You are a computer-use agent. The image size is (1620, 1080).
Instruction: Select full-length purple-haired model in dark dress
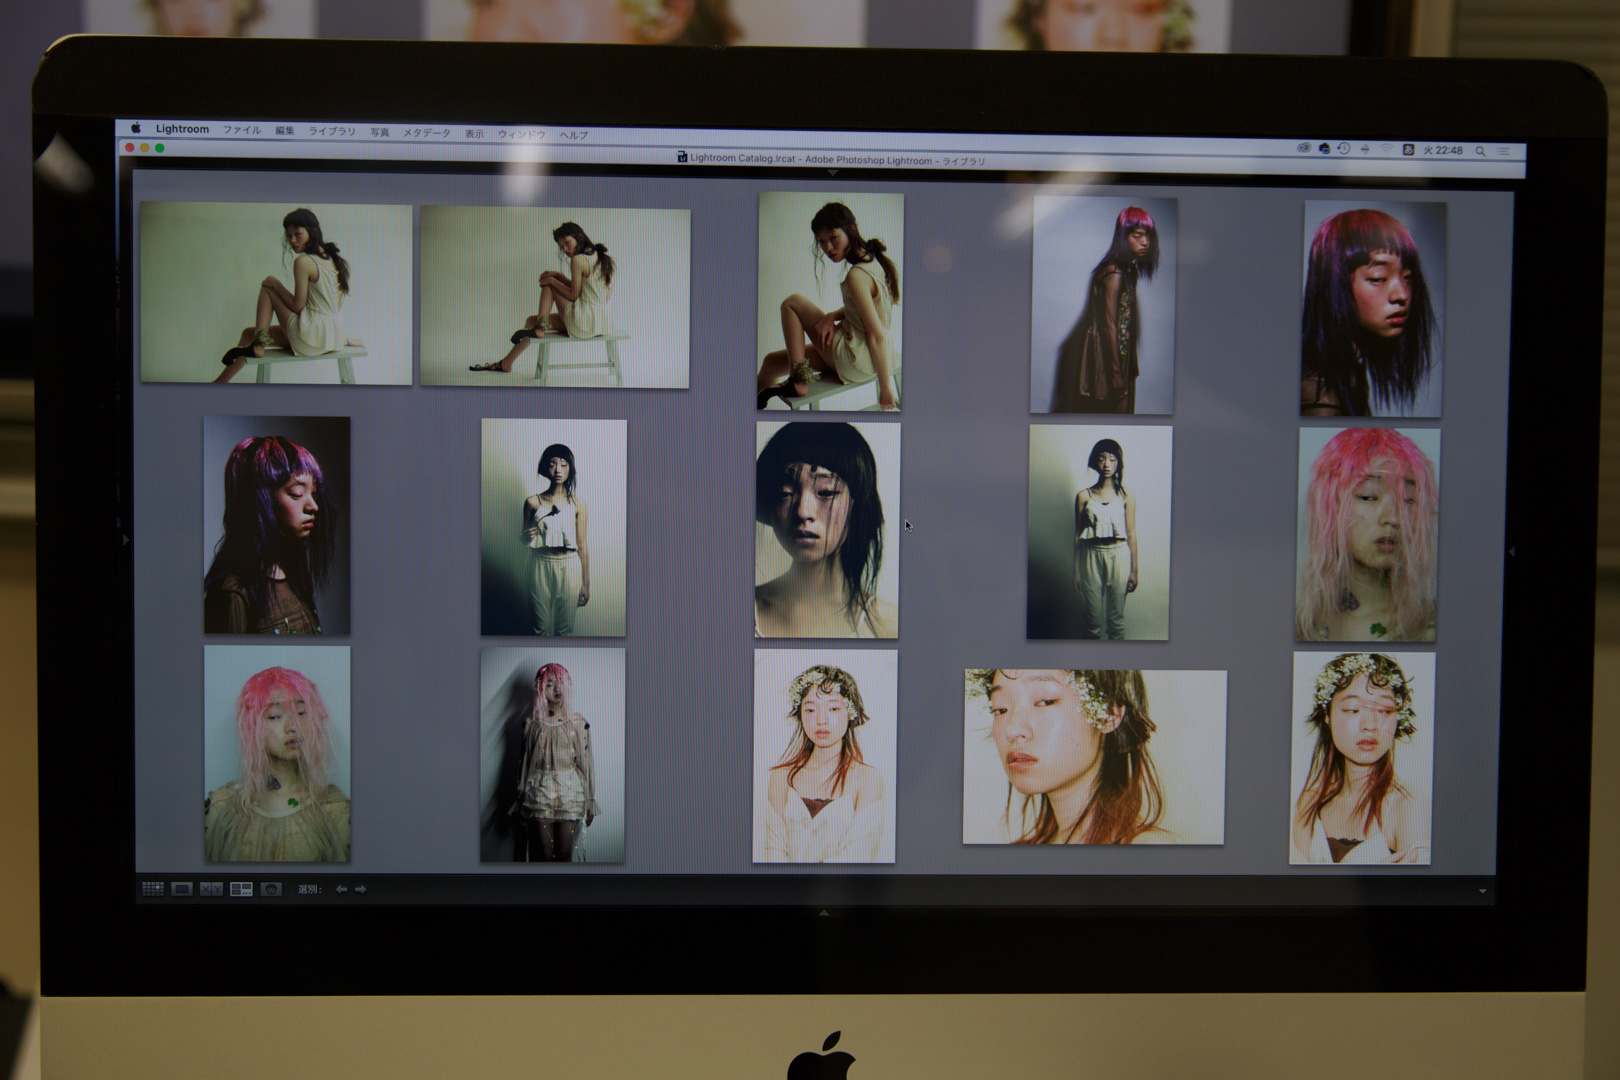click(1103, 305)
